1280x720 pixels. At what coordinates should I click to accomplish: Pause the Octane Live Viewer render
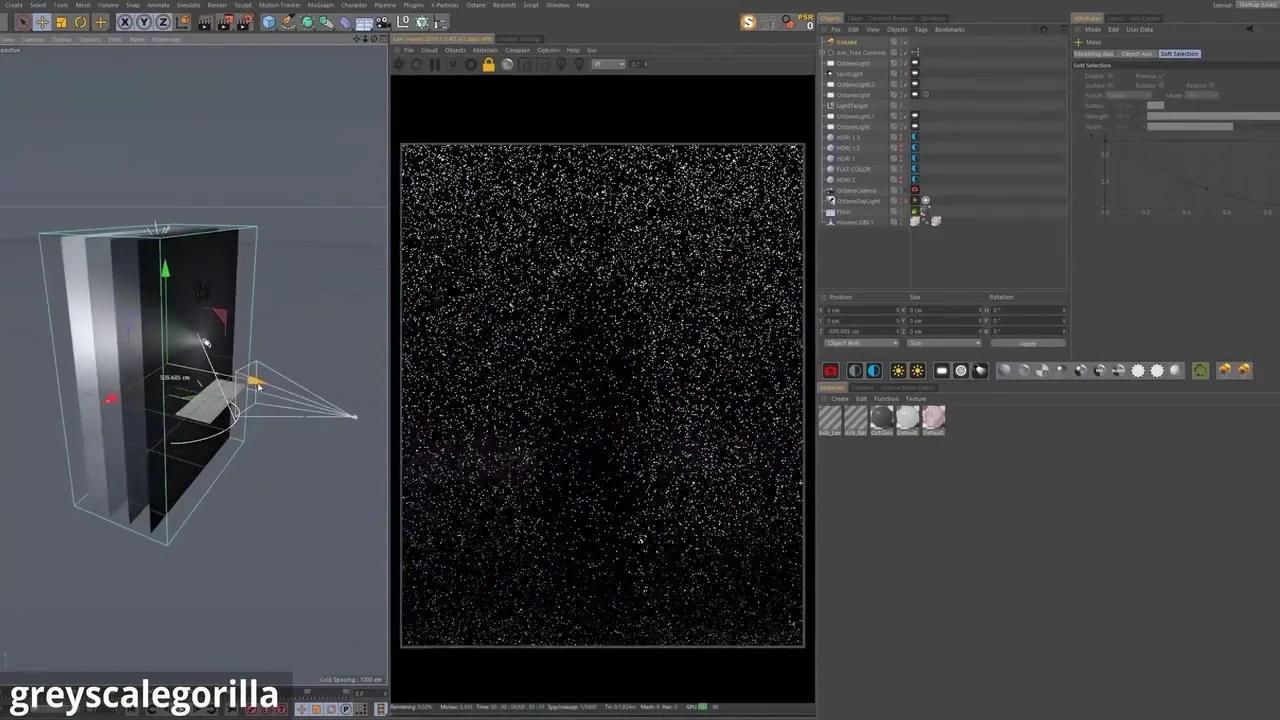tap(435, 65)
